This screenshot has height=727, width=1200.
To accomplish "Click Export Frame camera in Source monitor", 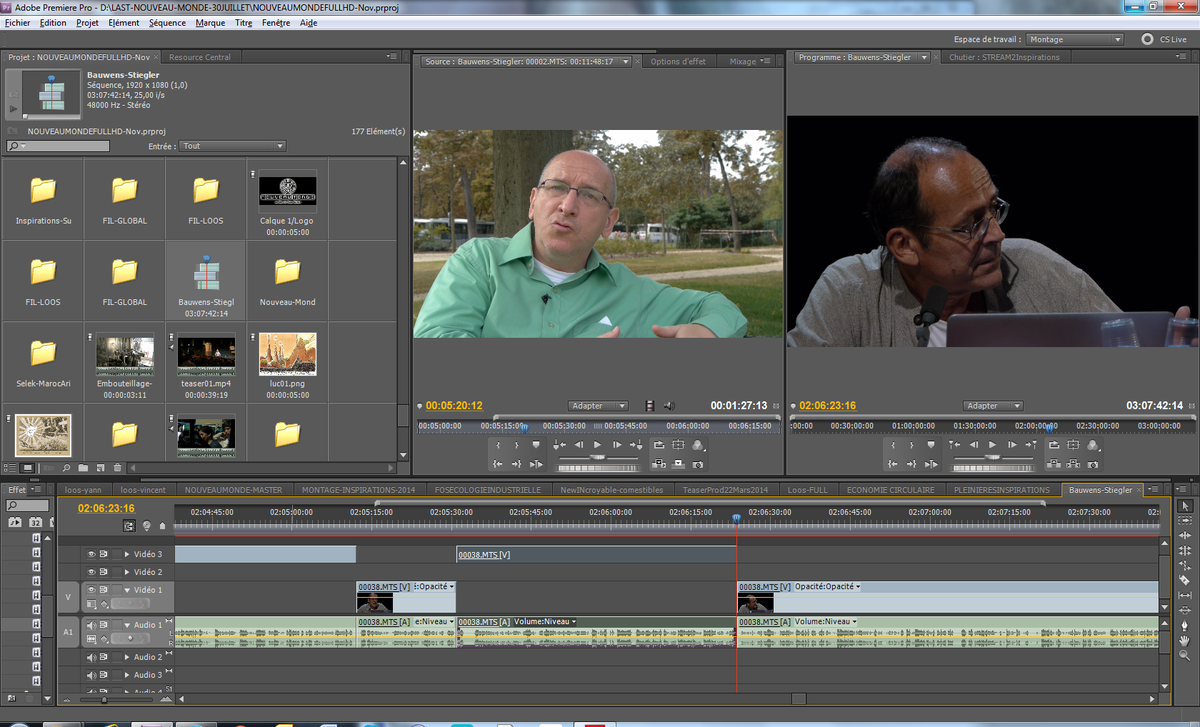I will point(698,464).
